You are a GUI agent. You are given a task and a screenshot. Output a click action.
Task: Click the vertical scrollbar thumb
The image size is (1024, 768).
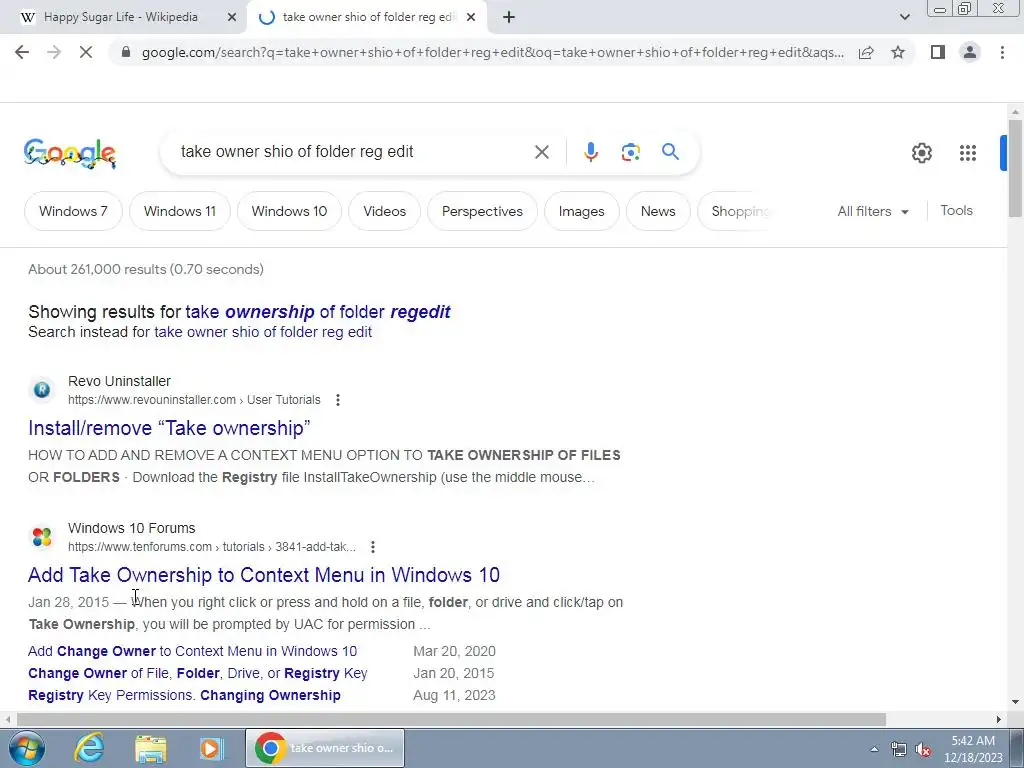tap(1015, 168)
